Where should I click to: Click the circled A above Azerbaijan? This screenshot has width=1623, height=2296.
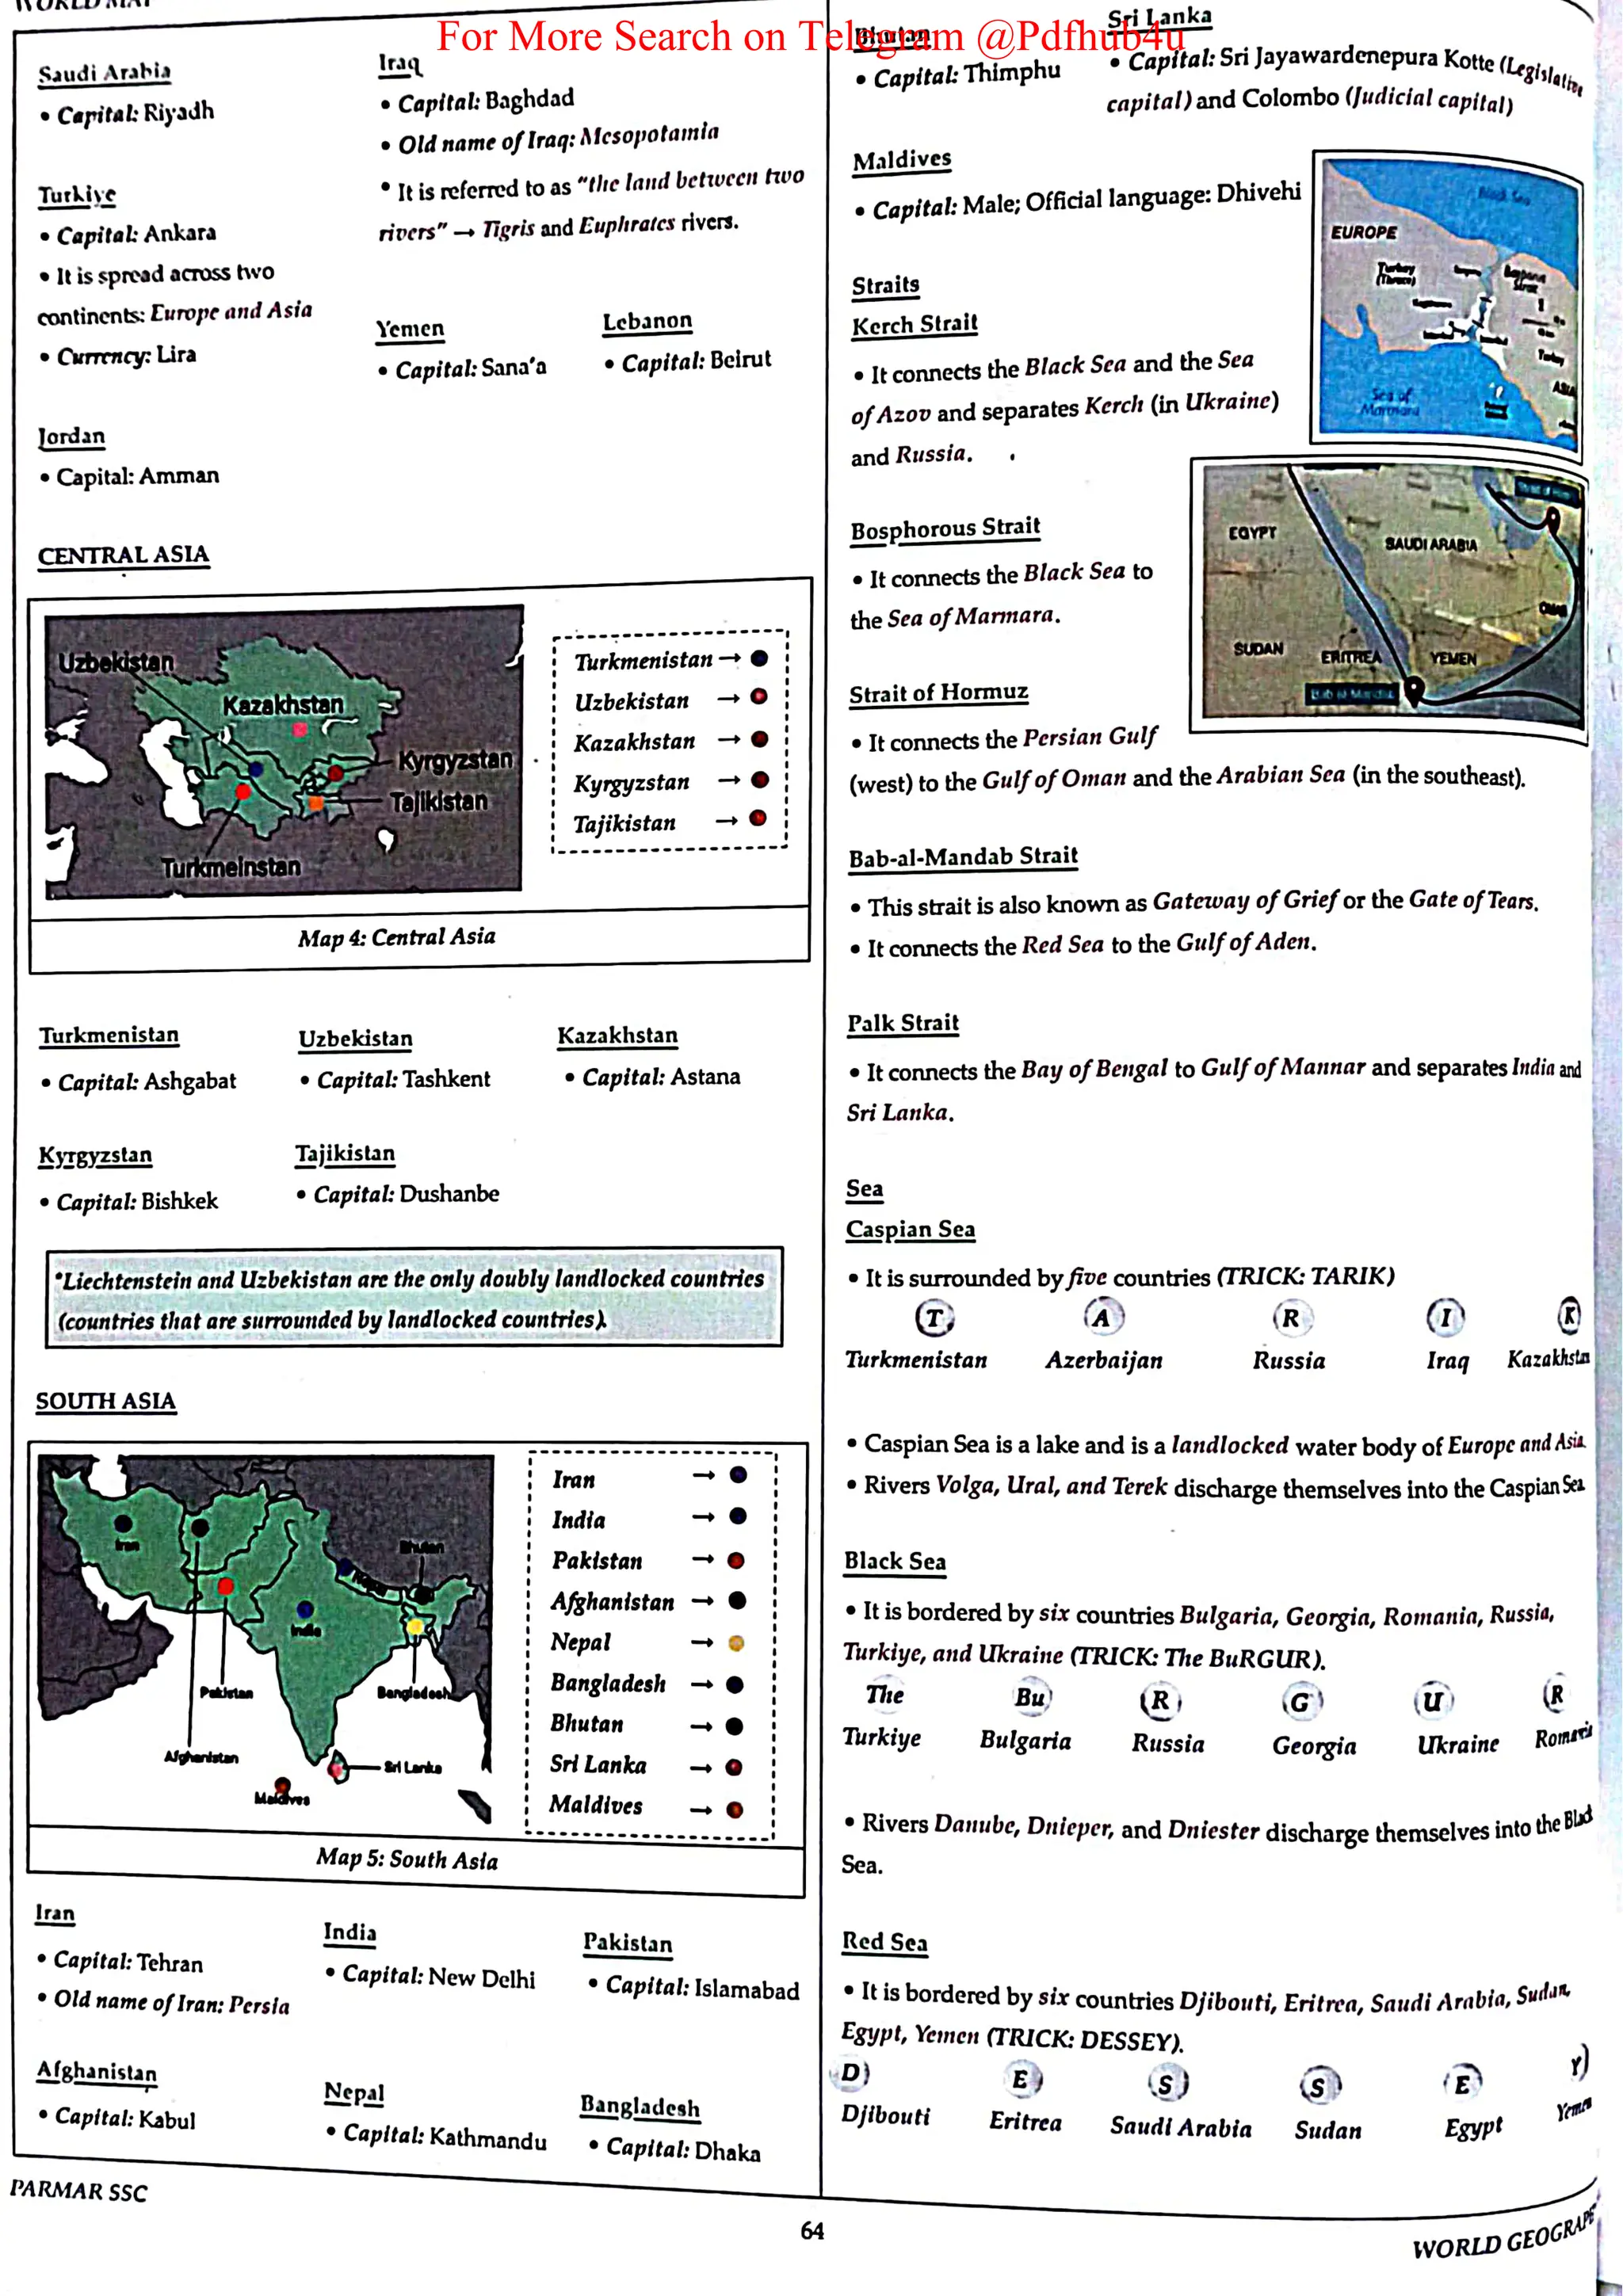[1103, 1317]
